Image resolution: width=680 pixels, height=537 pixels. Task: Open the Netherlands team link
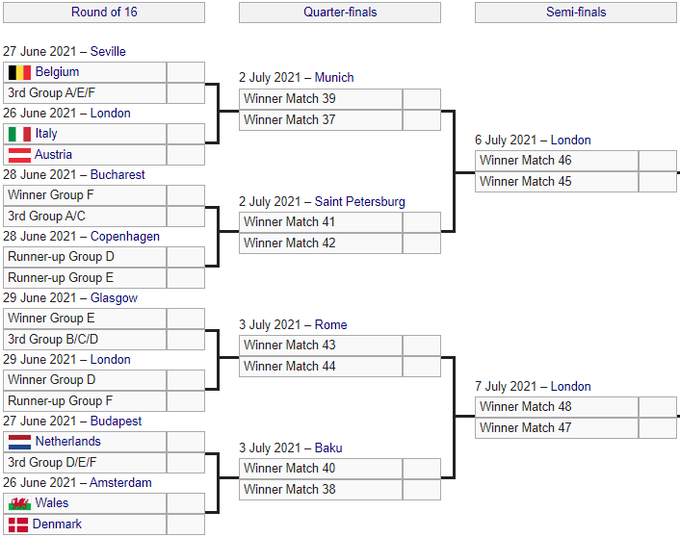[68, 441]
